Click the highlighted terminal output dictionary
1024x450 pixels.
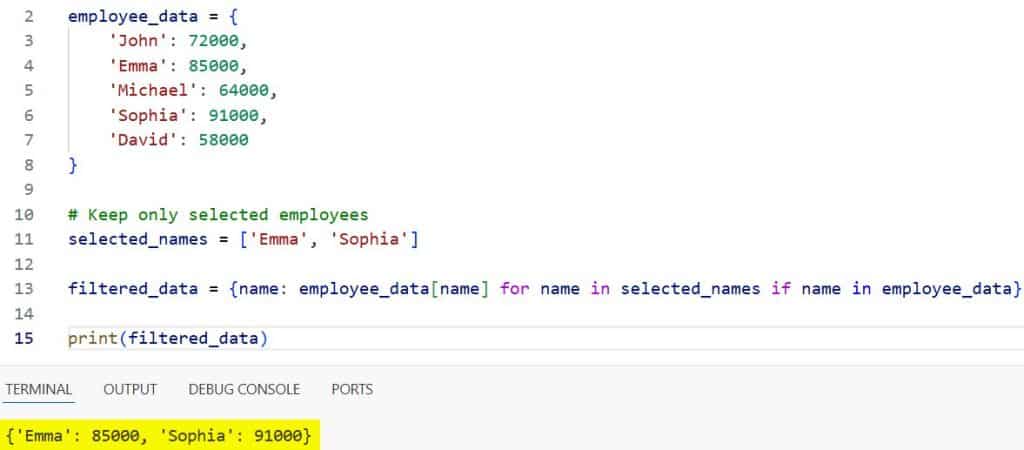[x=160, y=436]
